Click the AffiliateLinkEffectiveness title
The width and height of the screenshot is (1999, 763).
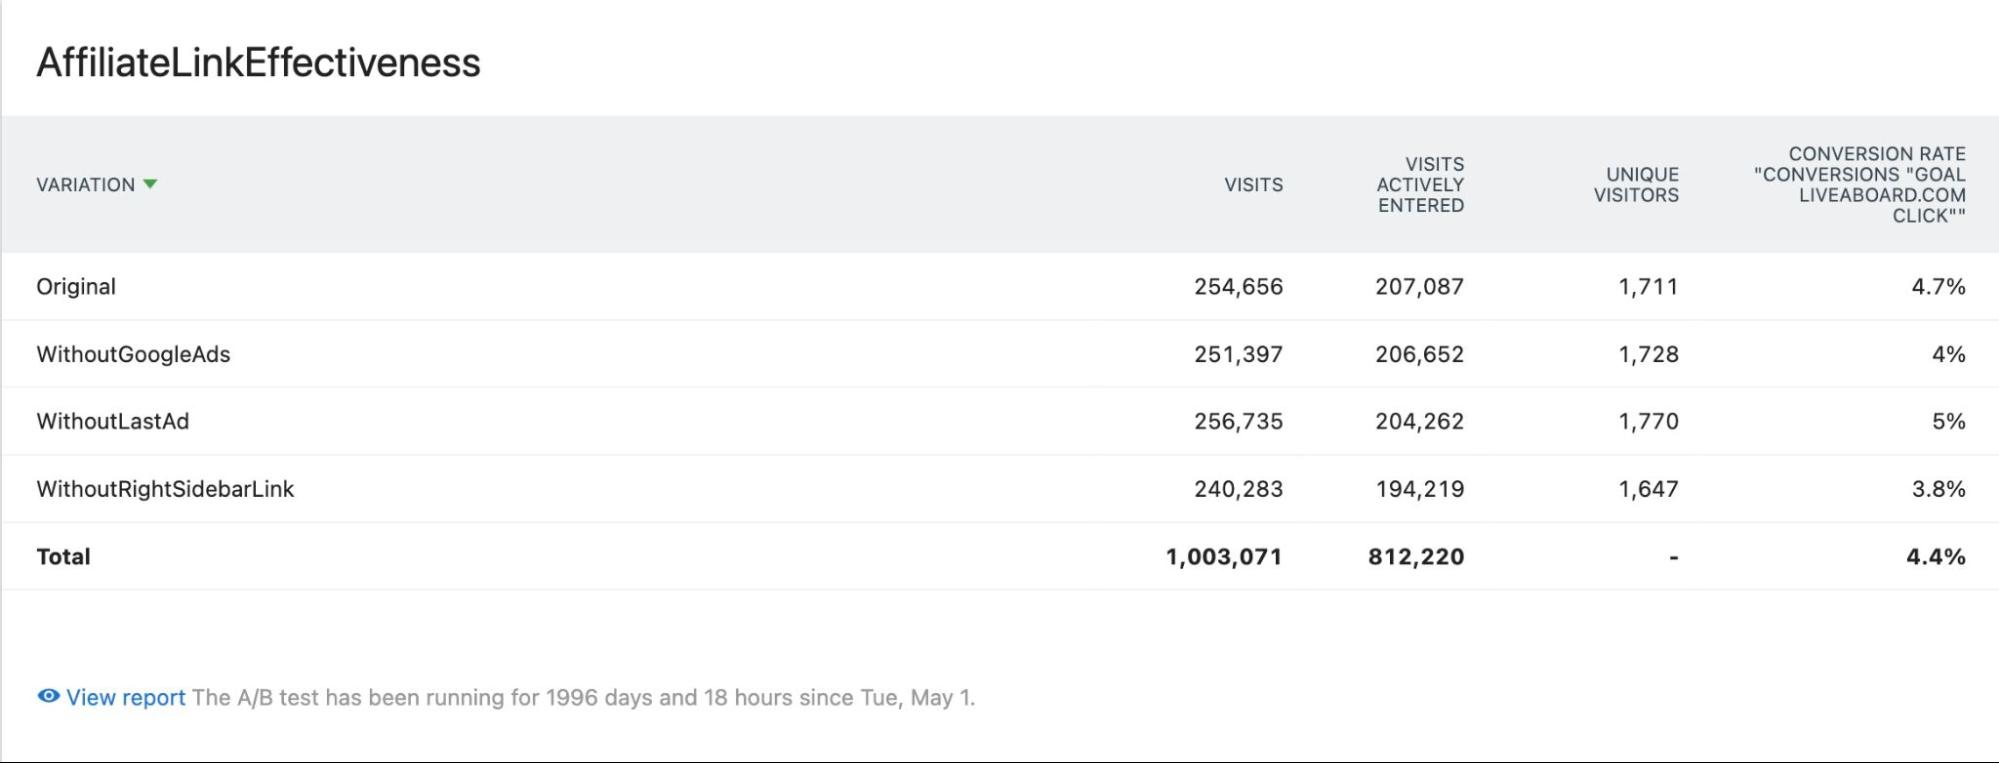(x=258, y=63)
